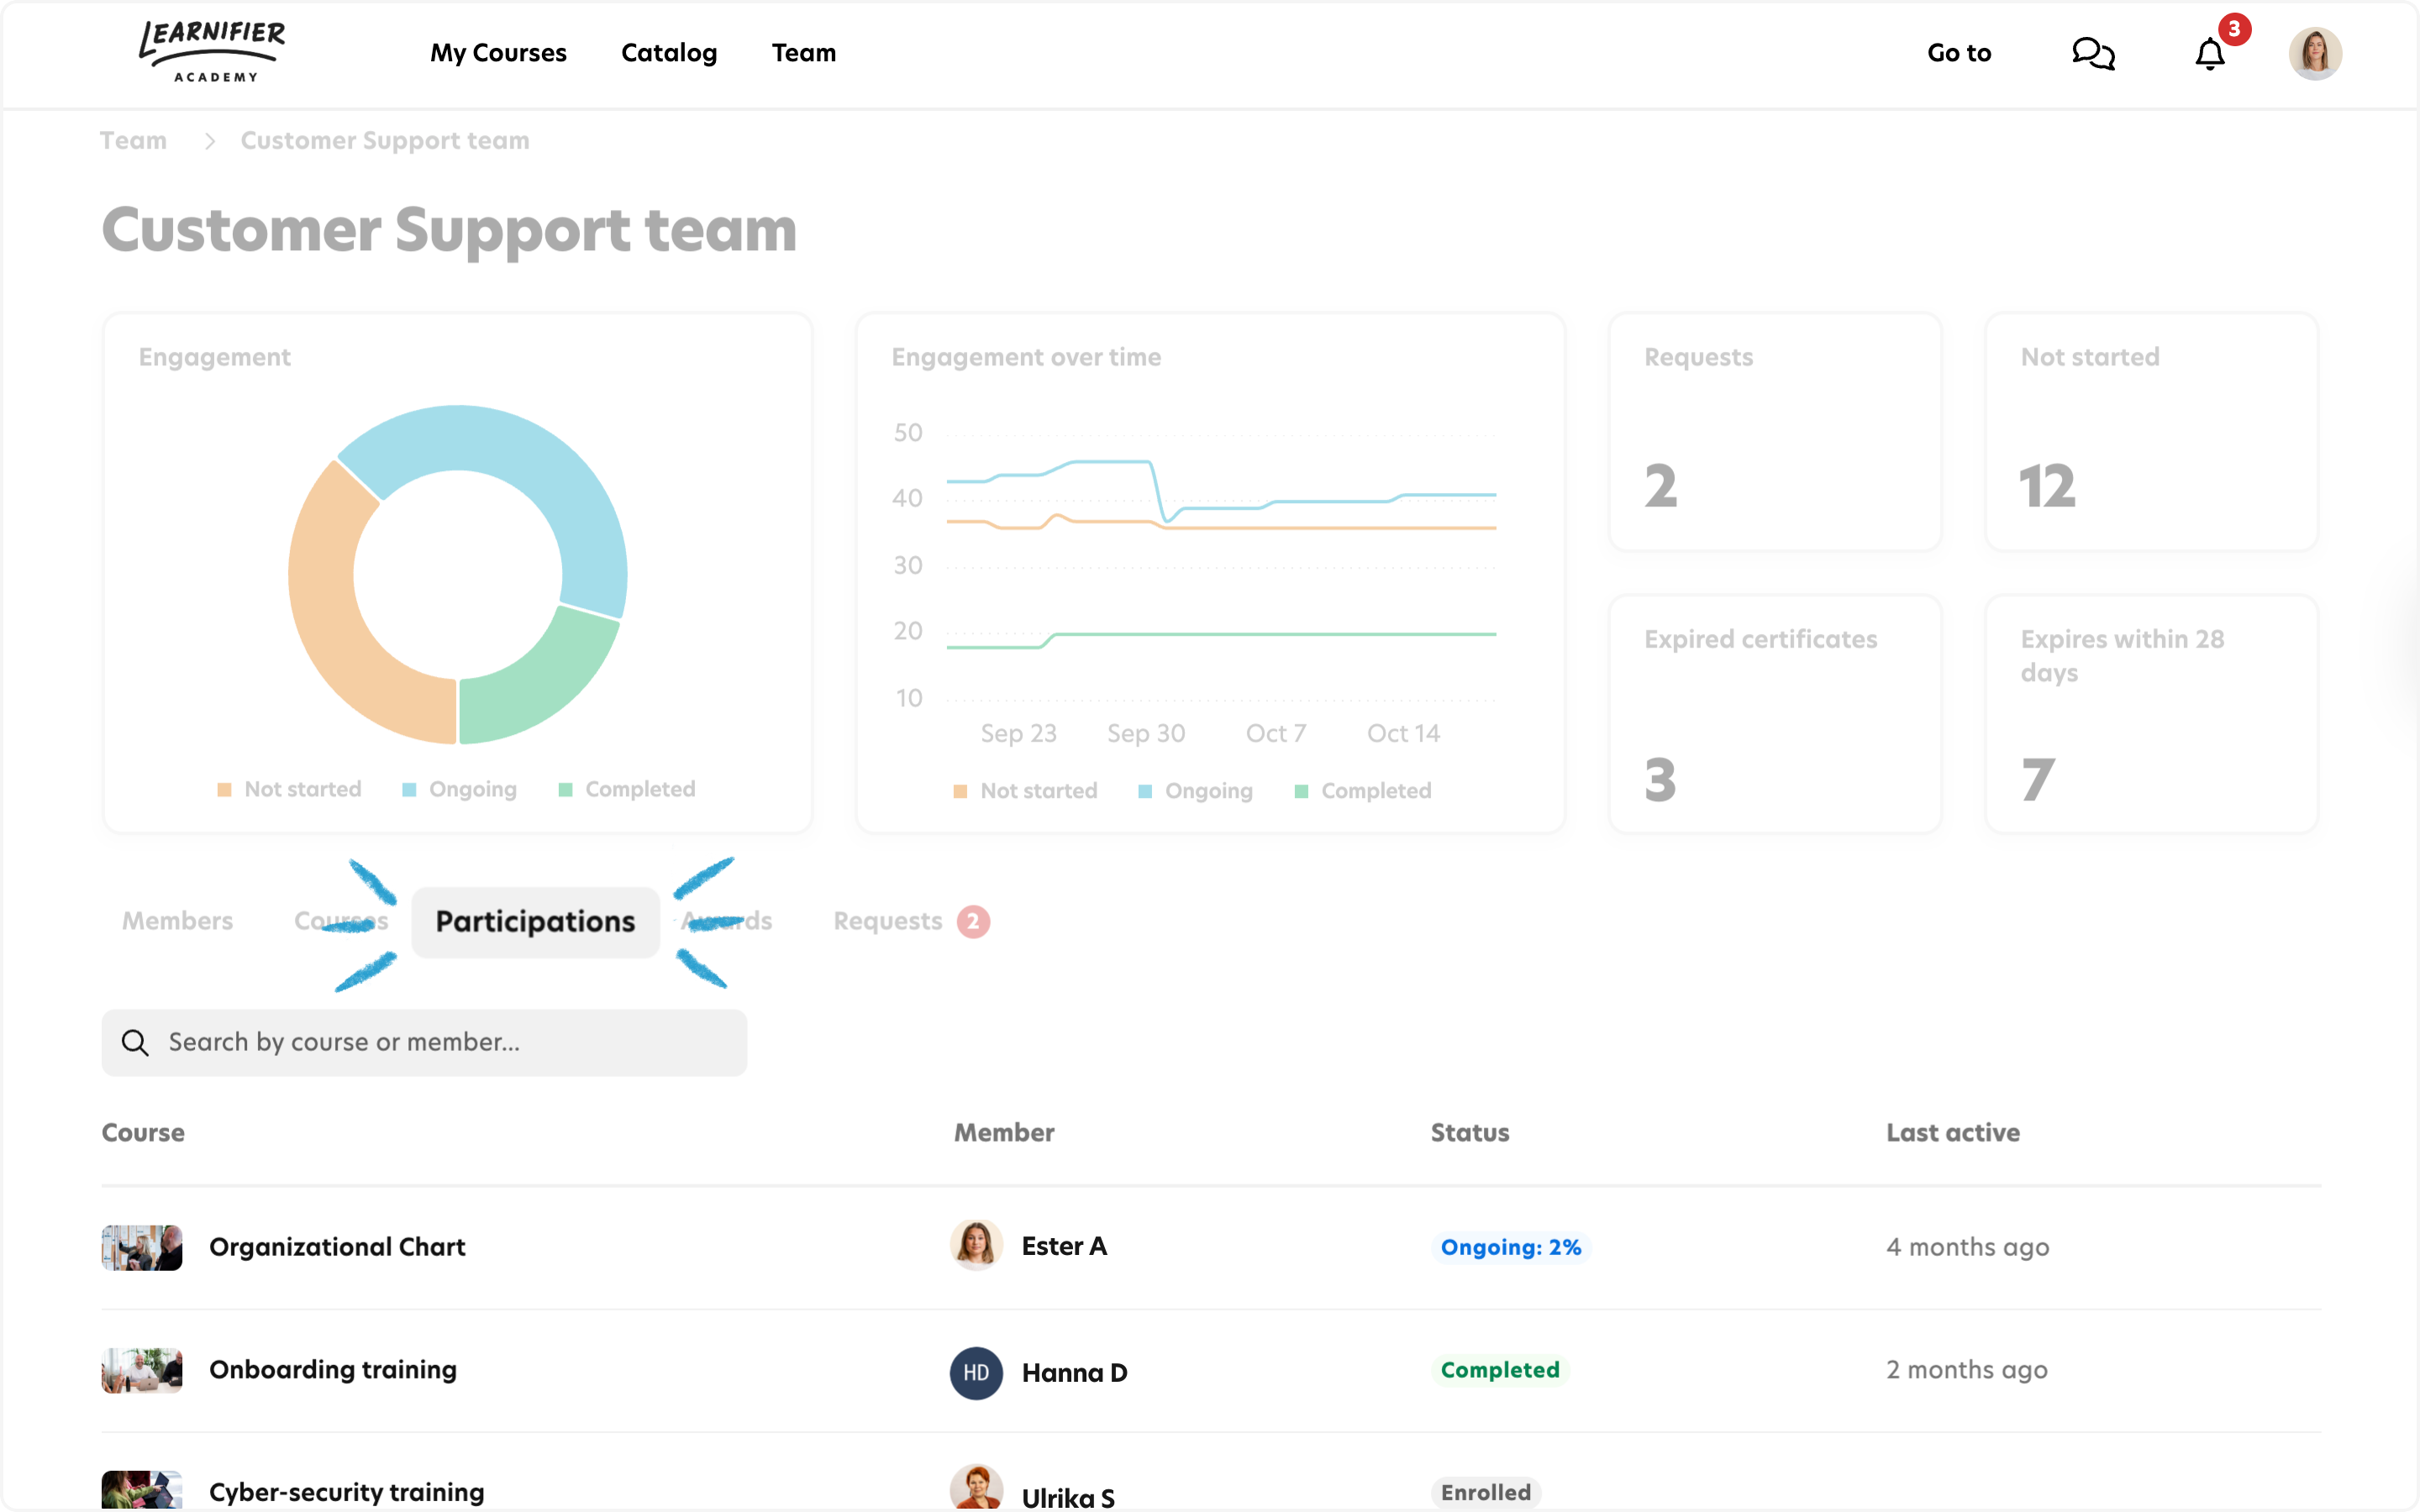
Task: Switch to the Members tab
Action: coord(177,921)
